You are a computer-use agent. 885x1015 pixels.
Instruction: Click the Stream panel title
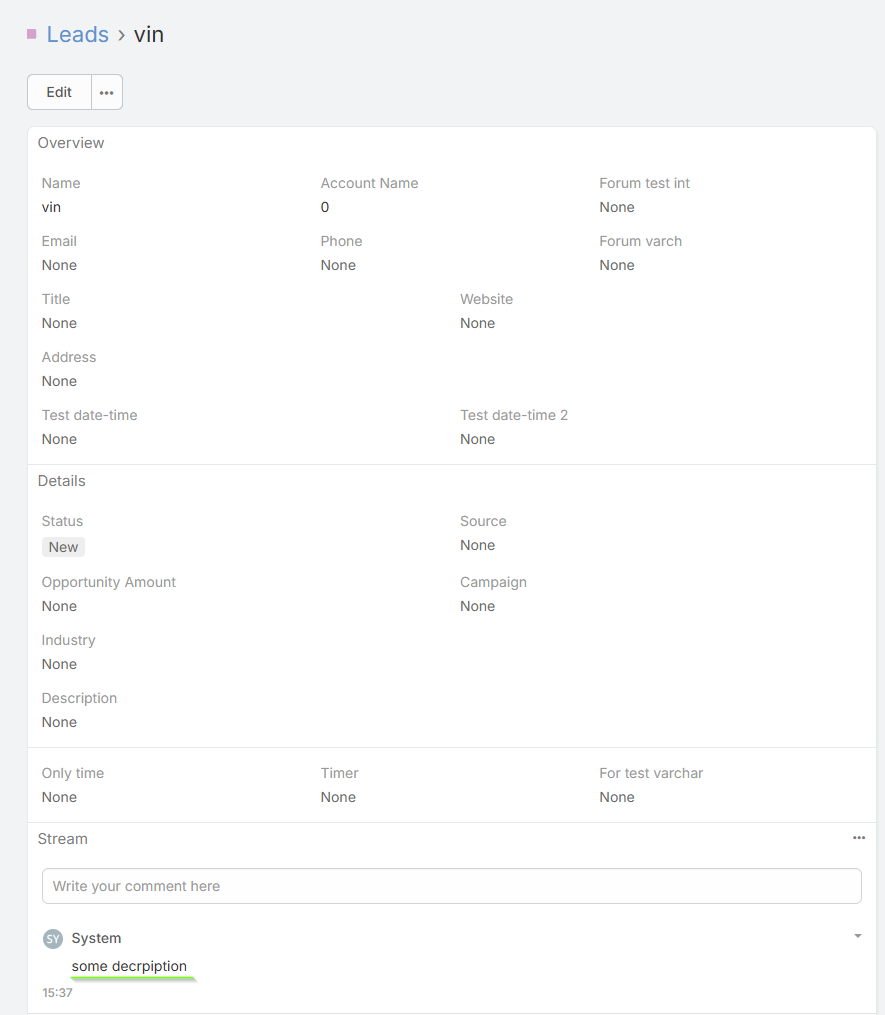coord(63,839)
